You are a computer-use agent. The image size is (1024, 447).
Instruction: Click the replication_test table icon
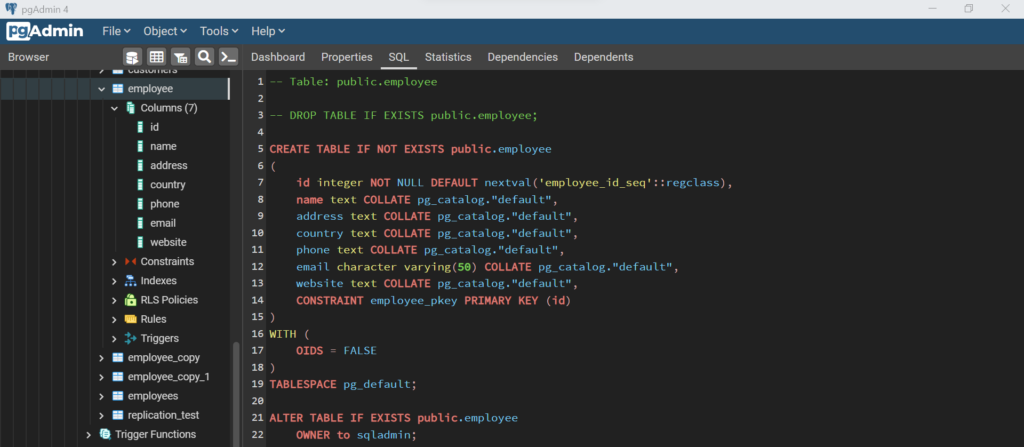[118, 415]
